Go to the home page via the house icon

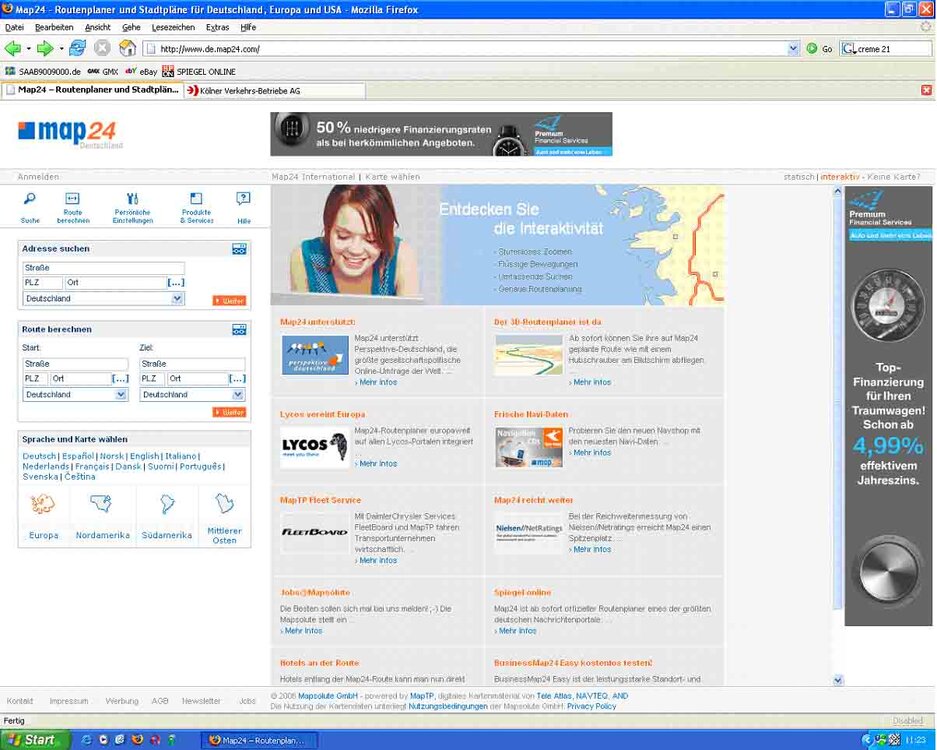coord(127,48)
